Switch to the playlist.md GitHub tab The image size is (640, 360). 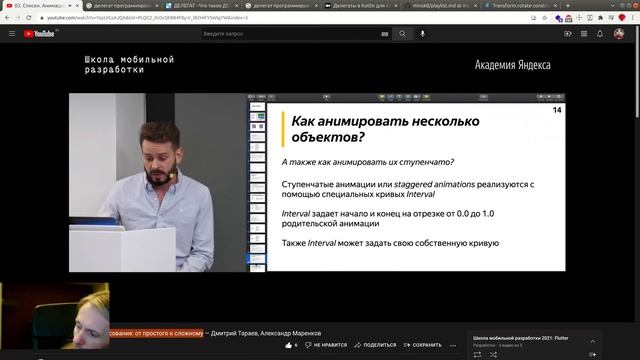[440, 6]
